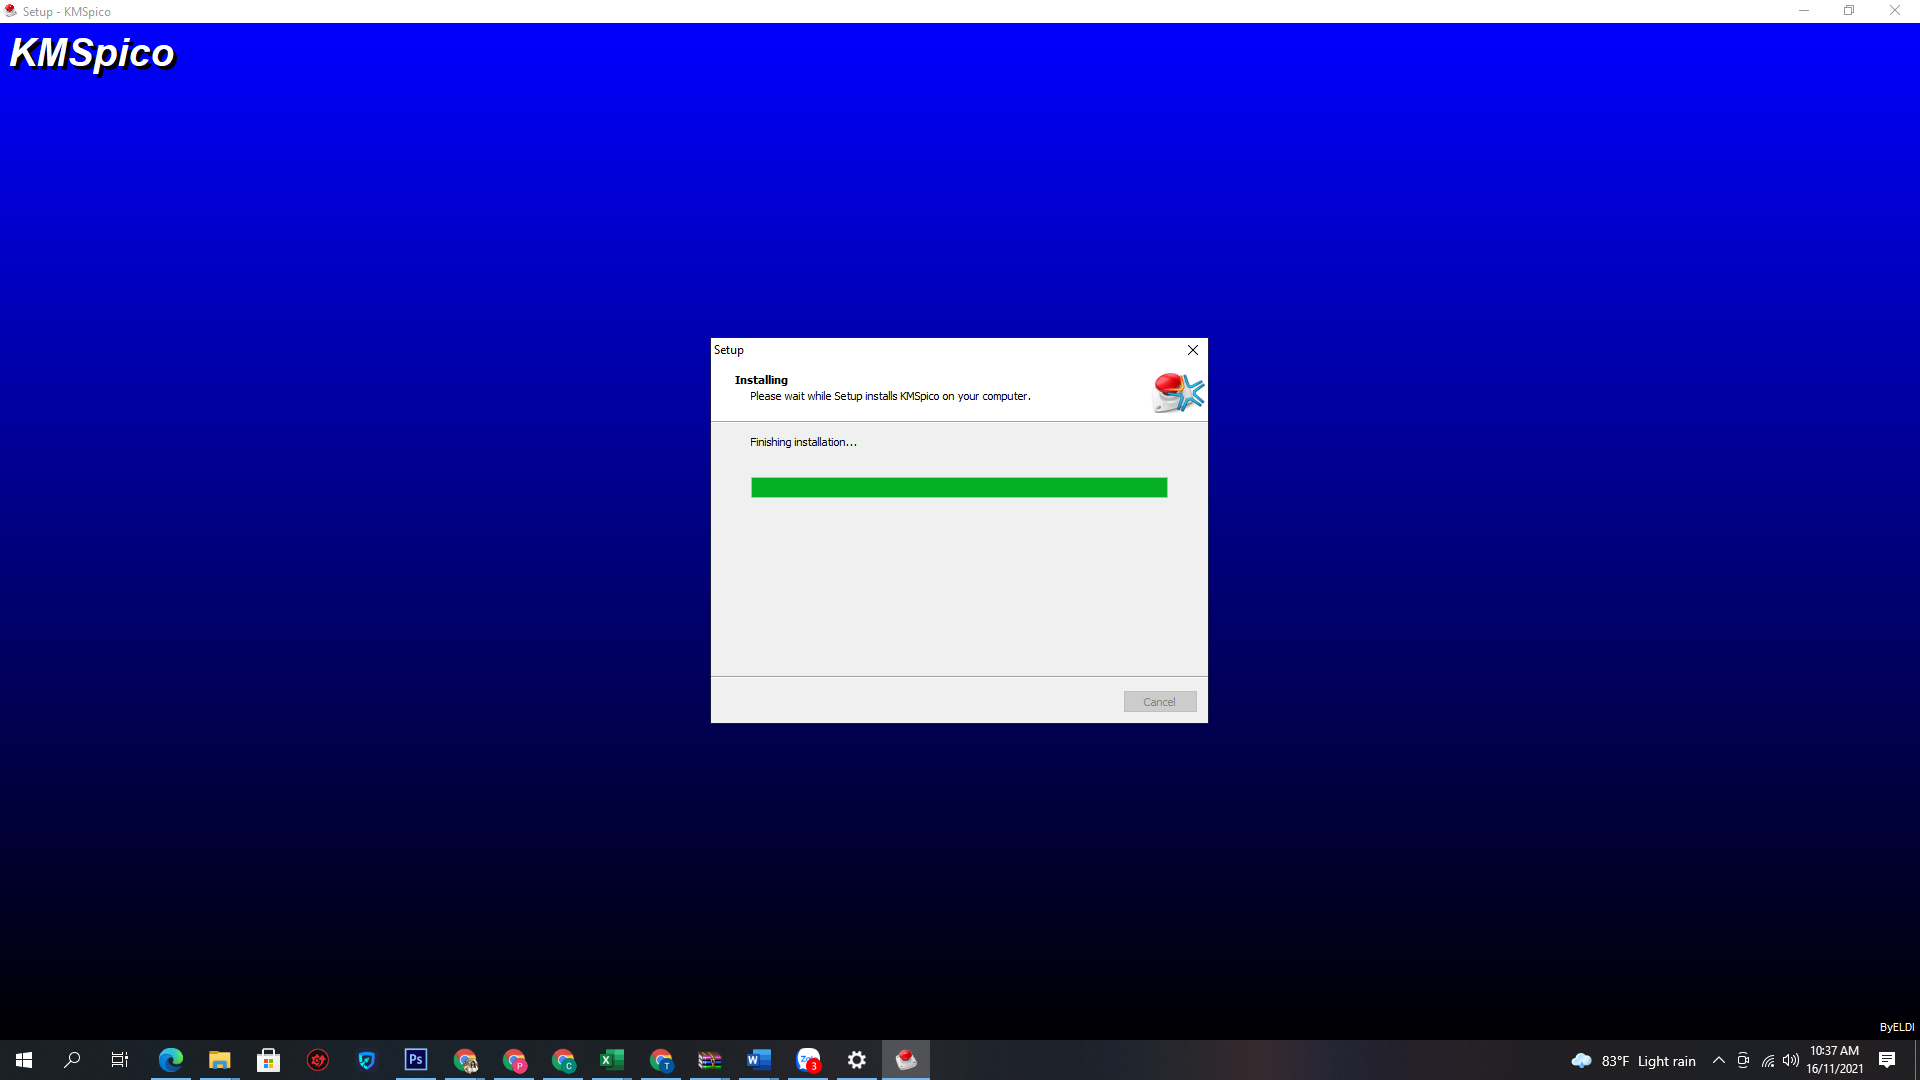The height and width of the screenshot is (1080, 1920).
Task: Open Task View from taskbar
Action: [x=120, y=1060]
